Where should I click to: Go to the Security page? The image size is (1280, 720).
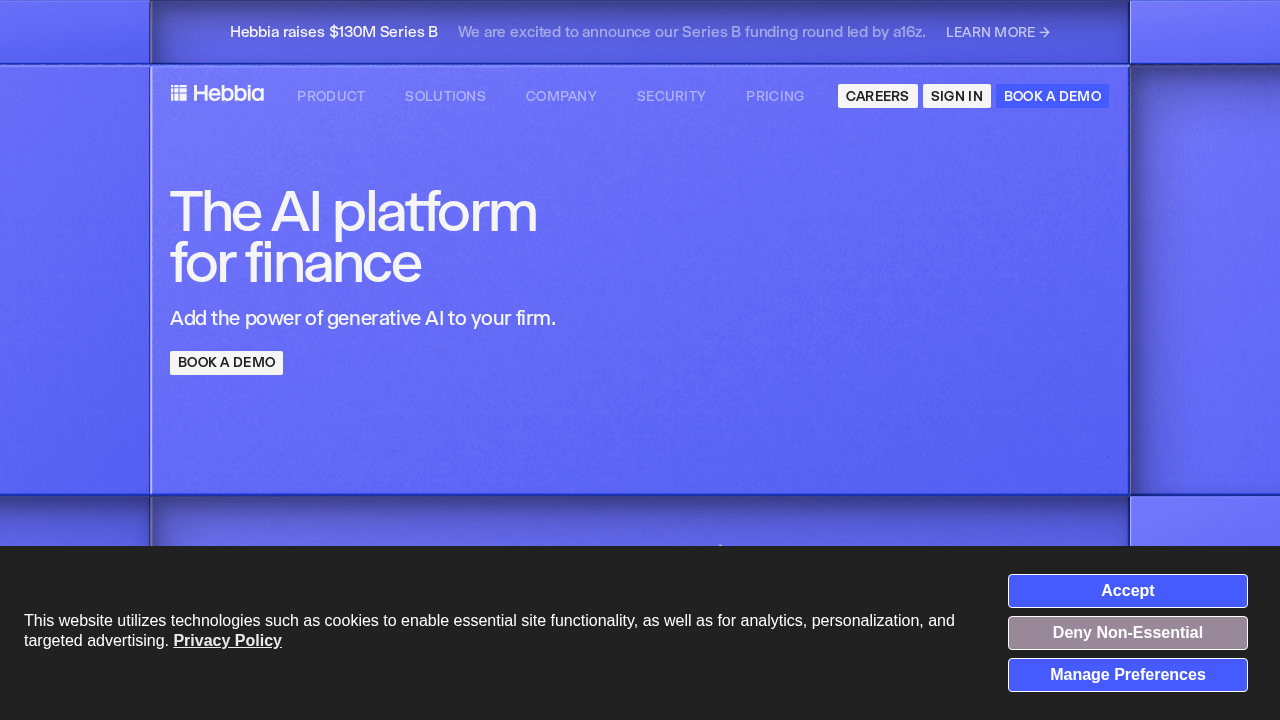671,96
